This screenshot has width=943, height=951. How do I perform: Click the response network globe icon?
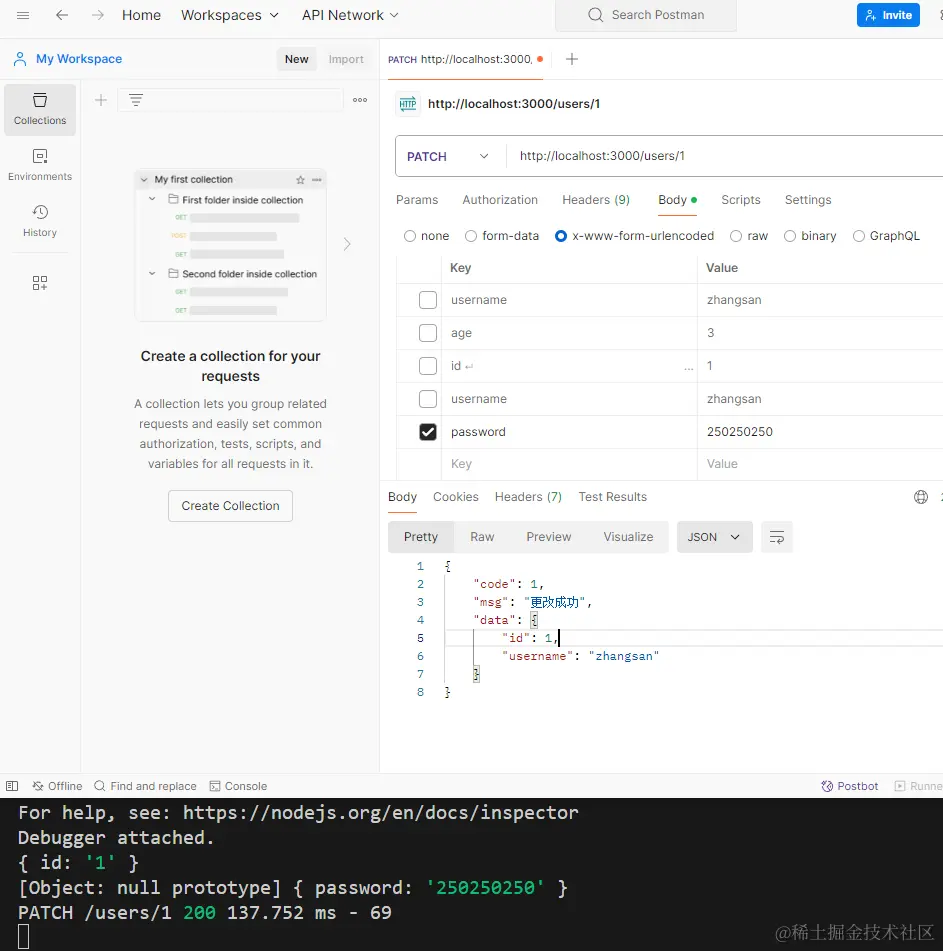[x=921, y=497]
